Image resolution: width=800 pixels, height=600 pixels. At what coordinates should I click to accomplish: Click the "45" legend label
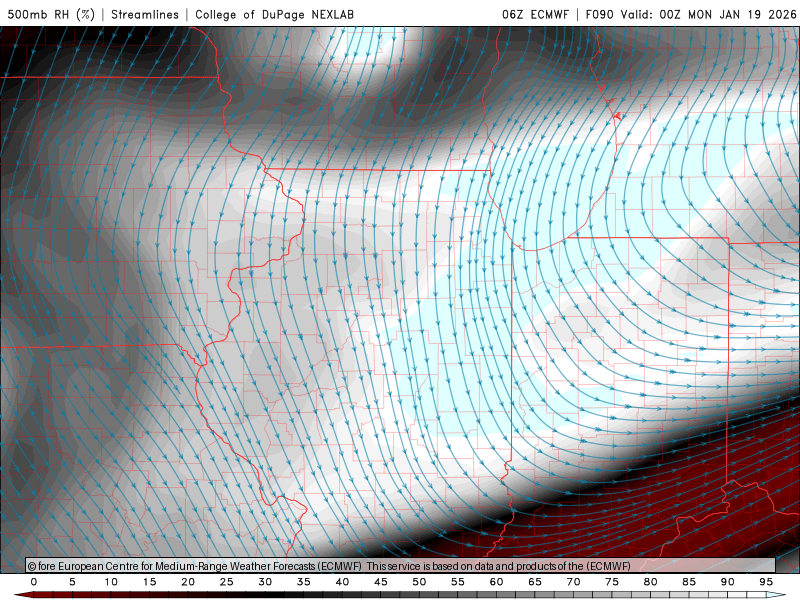pyautogui.click(x=381, y=582)
